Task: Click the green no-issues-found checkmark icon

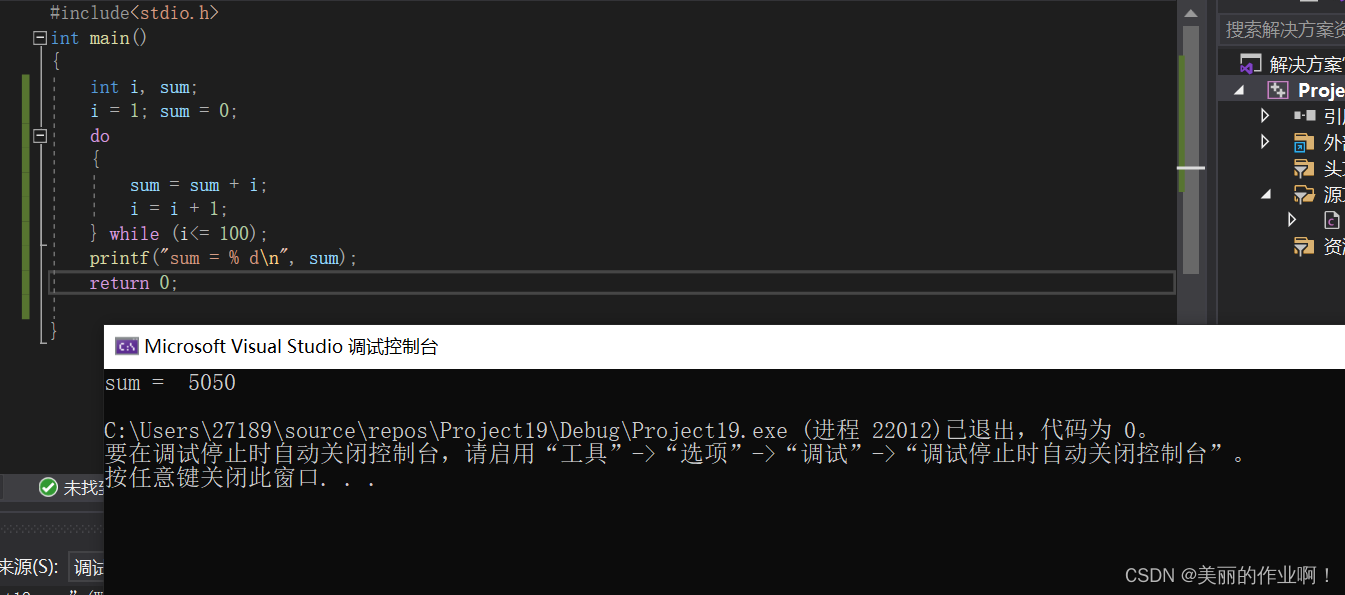Action: coord(48,487)
